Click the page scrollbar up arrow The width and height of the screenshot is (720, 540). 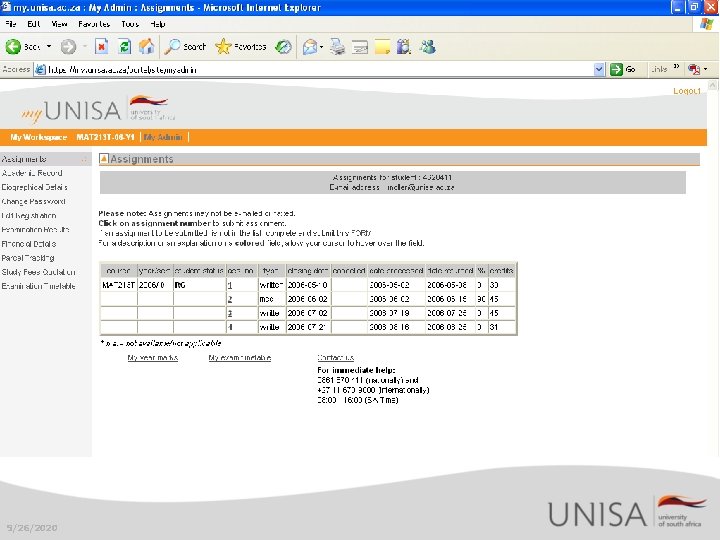(x=712, y=85)
